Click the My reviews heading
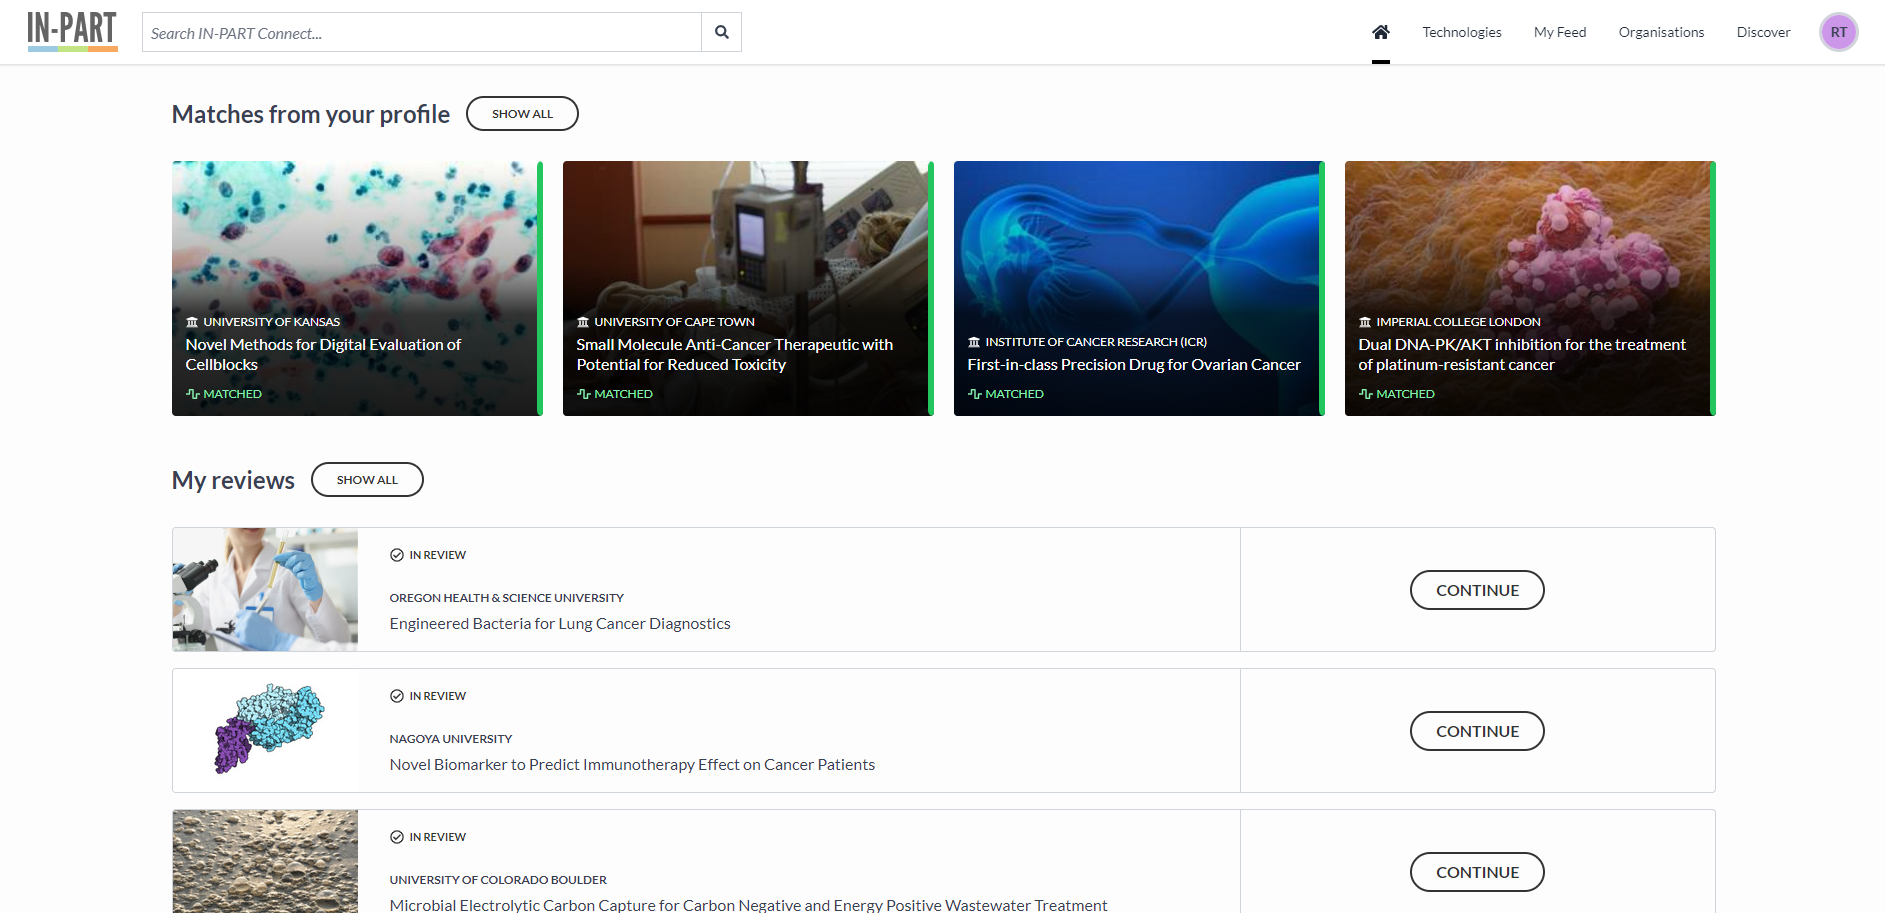The height and width of the screenshot is (913, 1885). click(233, 481)
